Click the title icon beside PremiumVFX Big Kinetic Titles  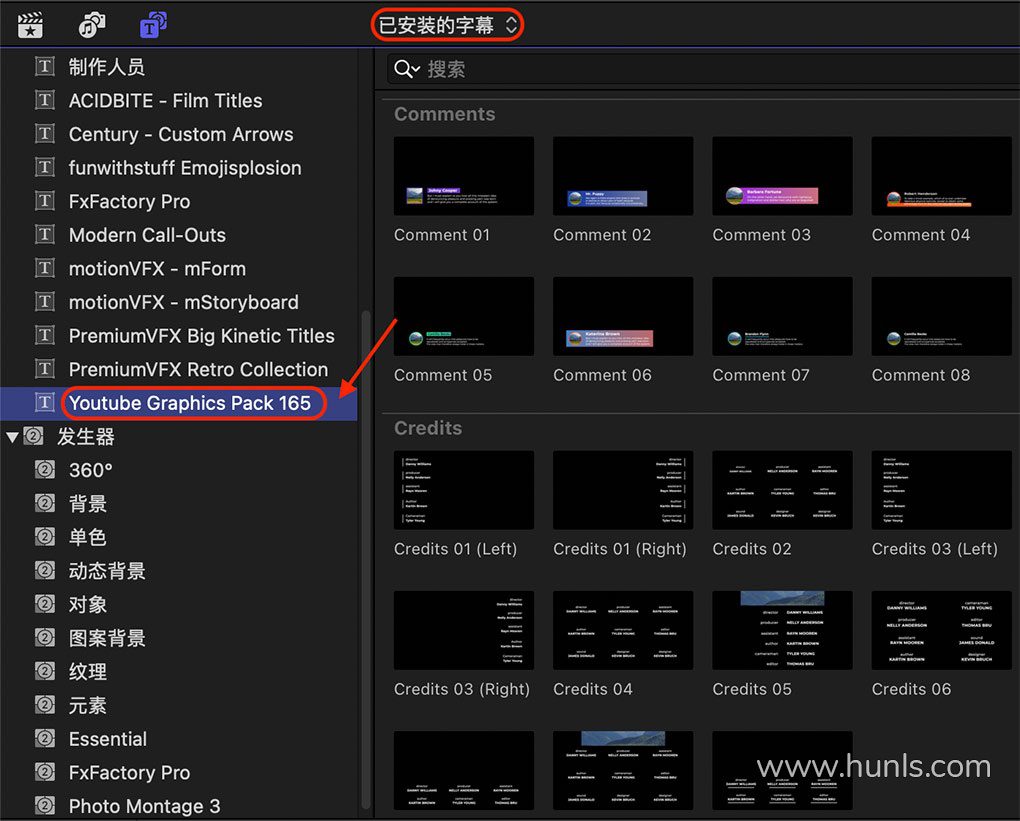point(44,335)
